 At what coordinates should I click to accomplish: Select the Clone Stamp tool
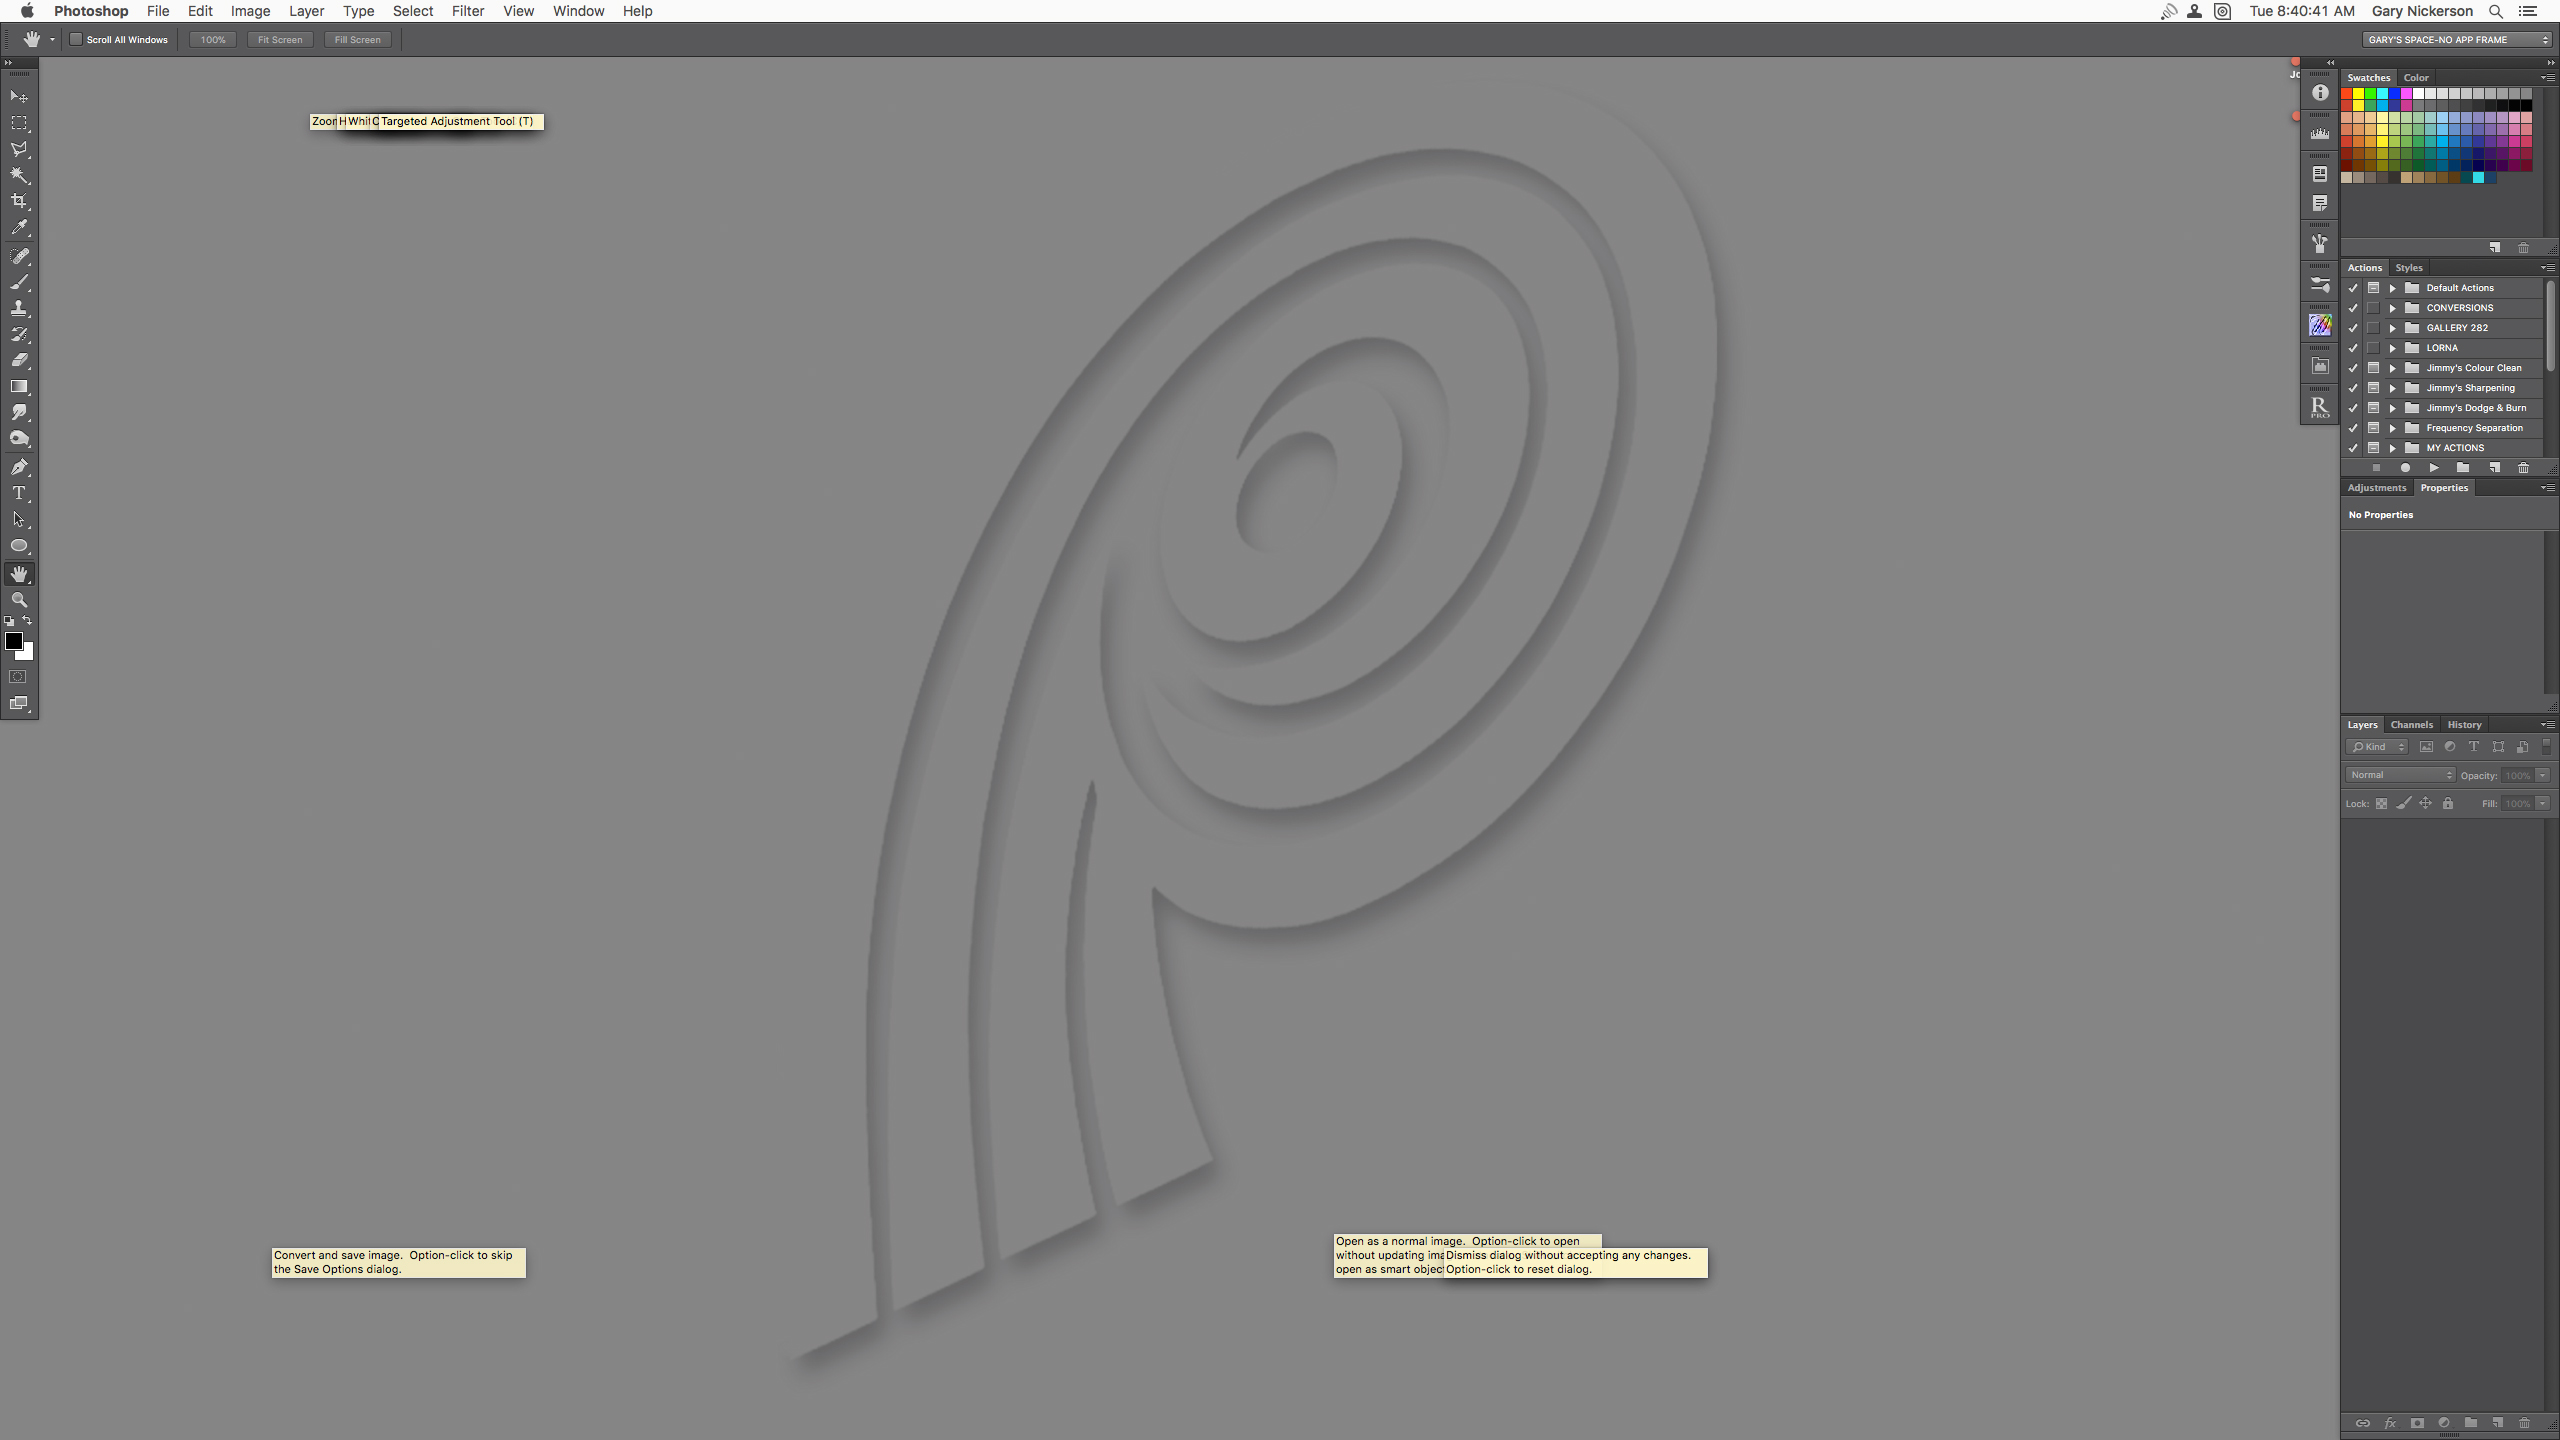click(x=19, y=309)
